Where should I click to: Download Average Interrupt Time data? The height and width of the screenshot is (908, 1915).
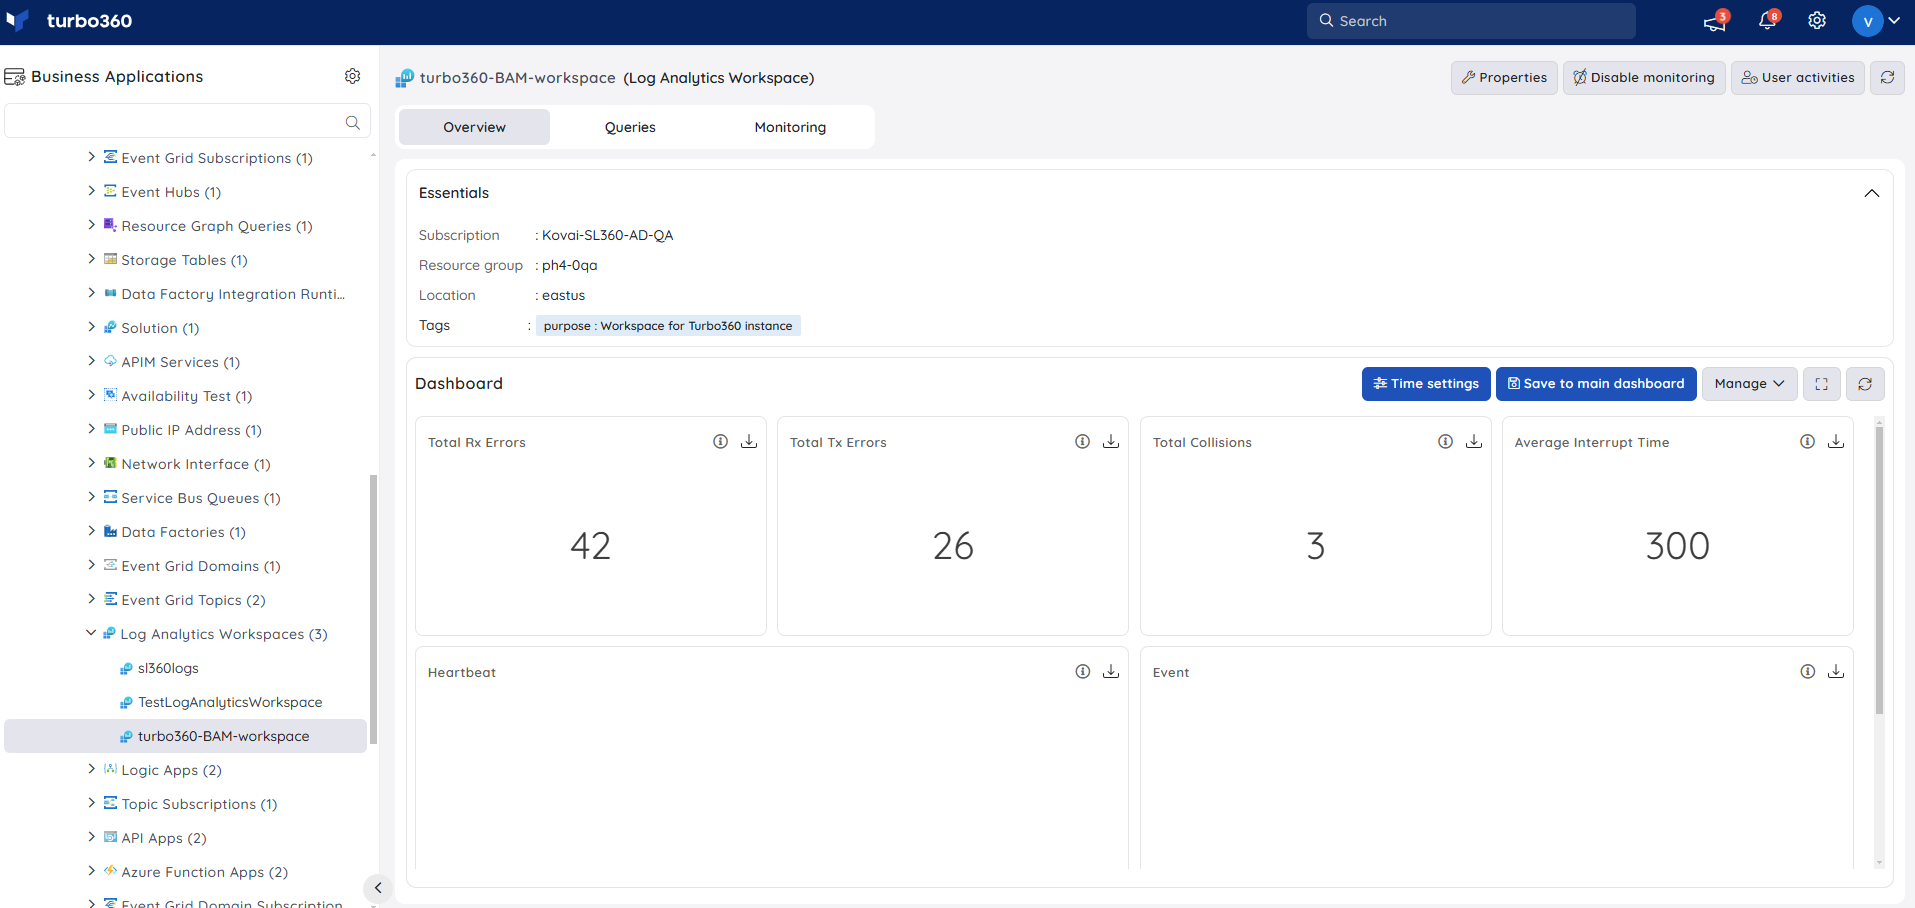pyautogui.click(x=1836, y=442)
